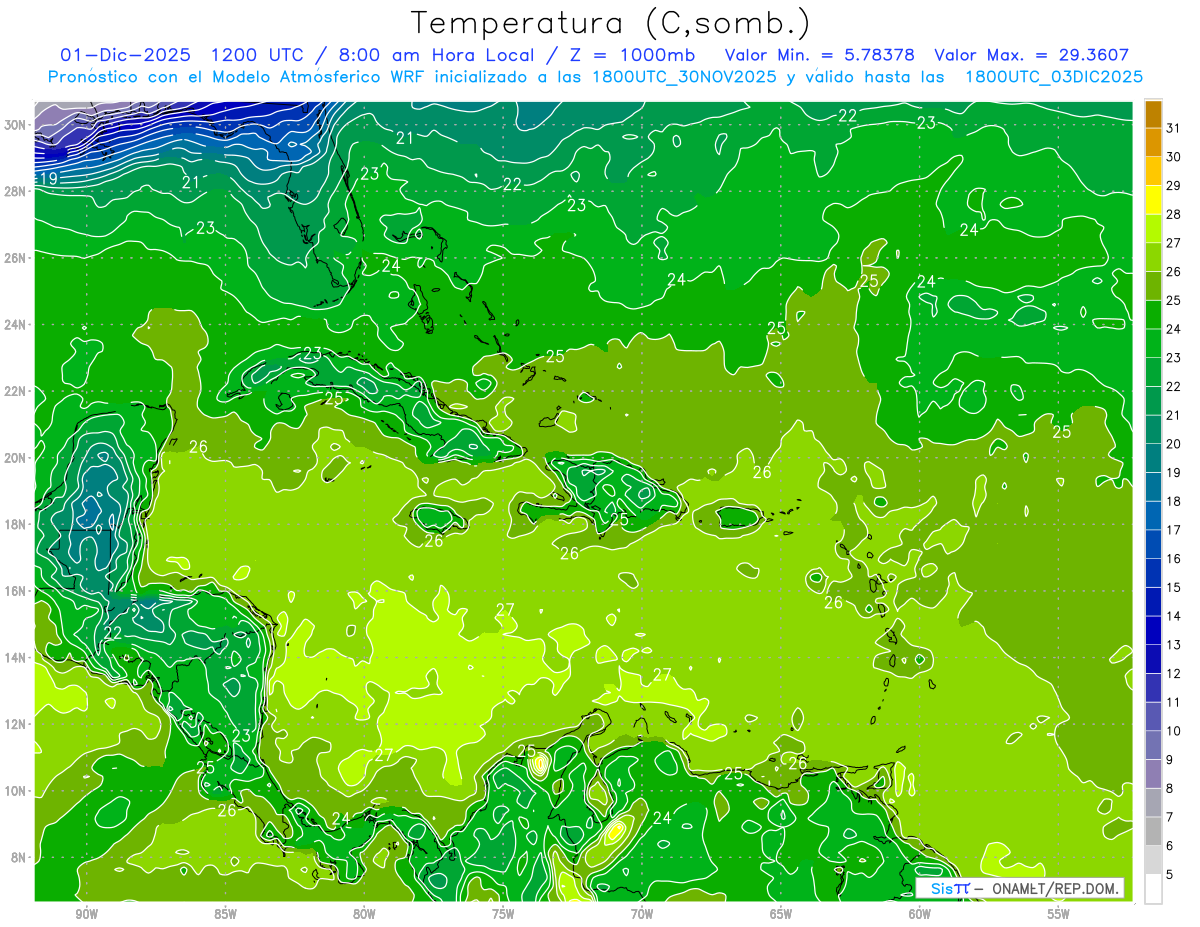Click the 75W longitude axis label
The image size is (1200, 927).
point(503,914)
